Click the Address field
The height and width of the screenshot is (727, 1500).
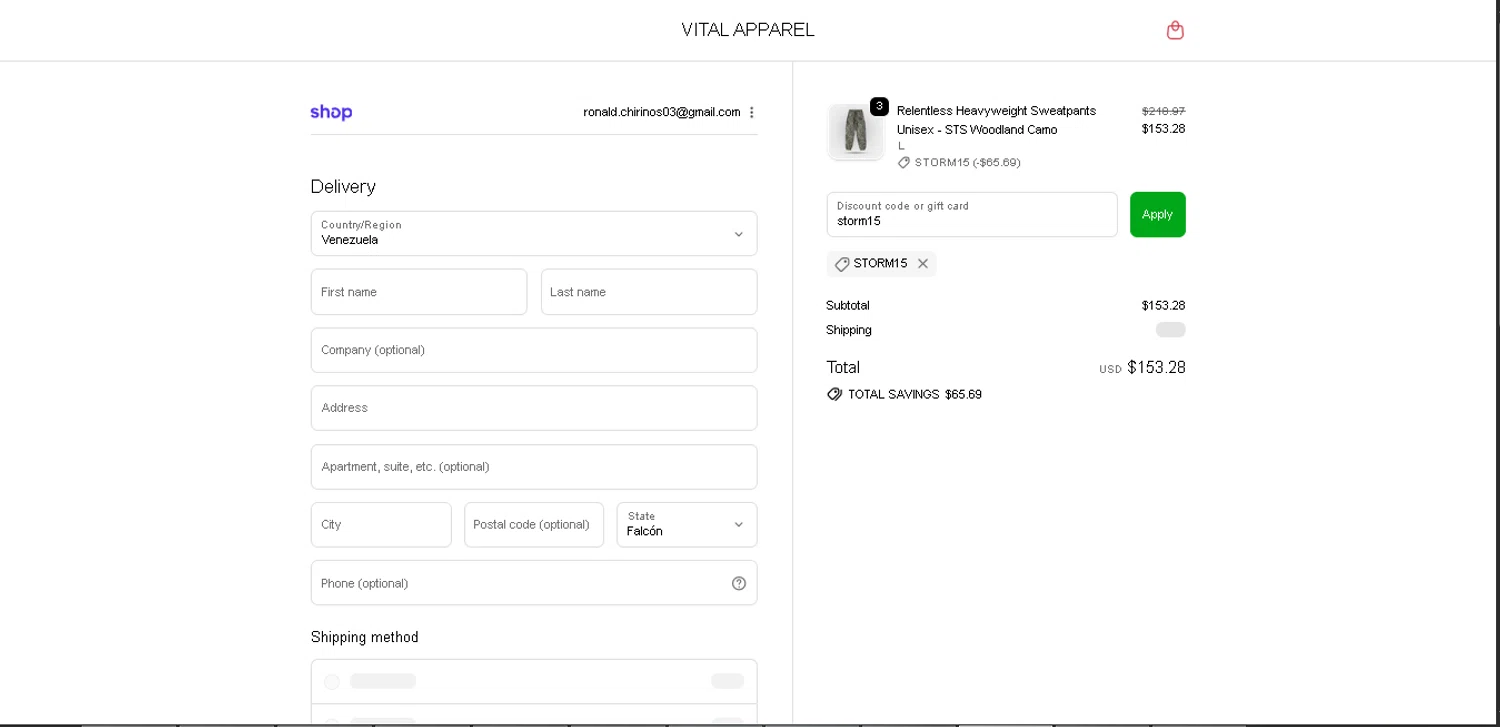[534, 408]
